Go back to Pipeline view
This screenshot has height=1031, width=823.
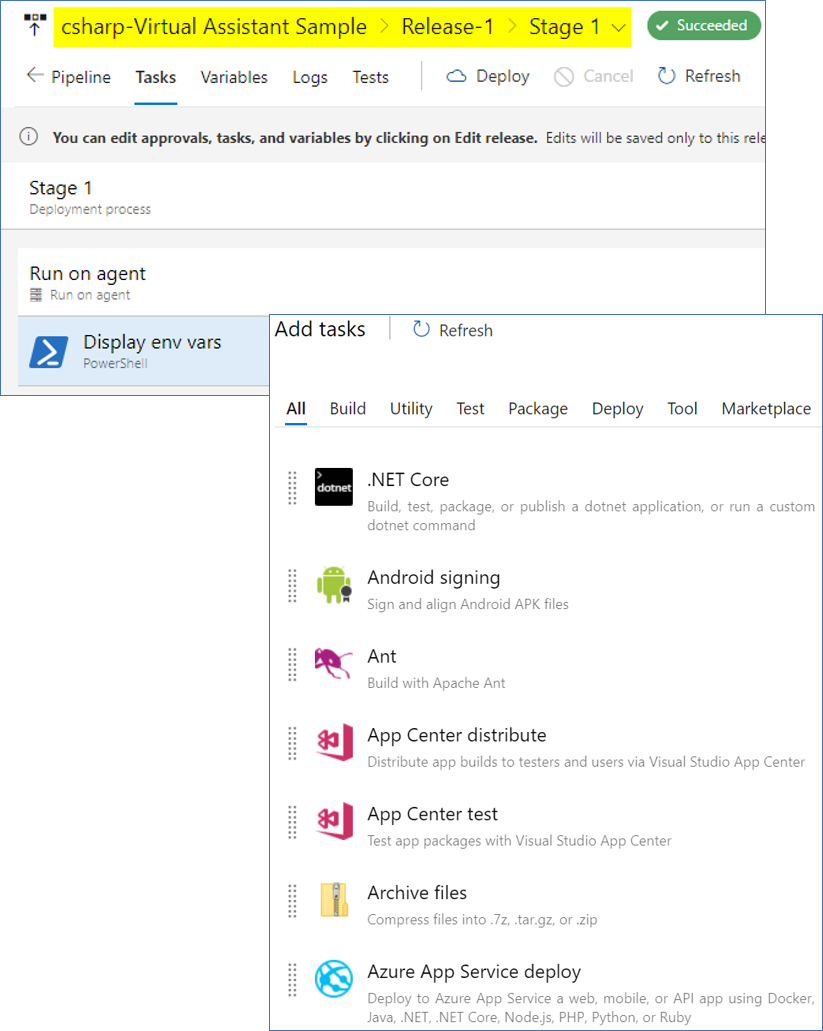[82, 77]
